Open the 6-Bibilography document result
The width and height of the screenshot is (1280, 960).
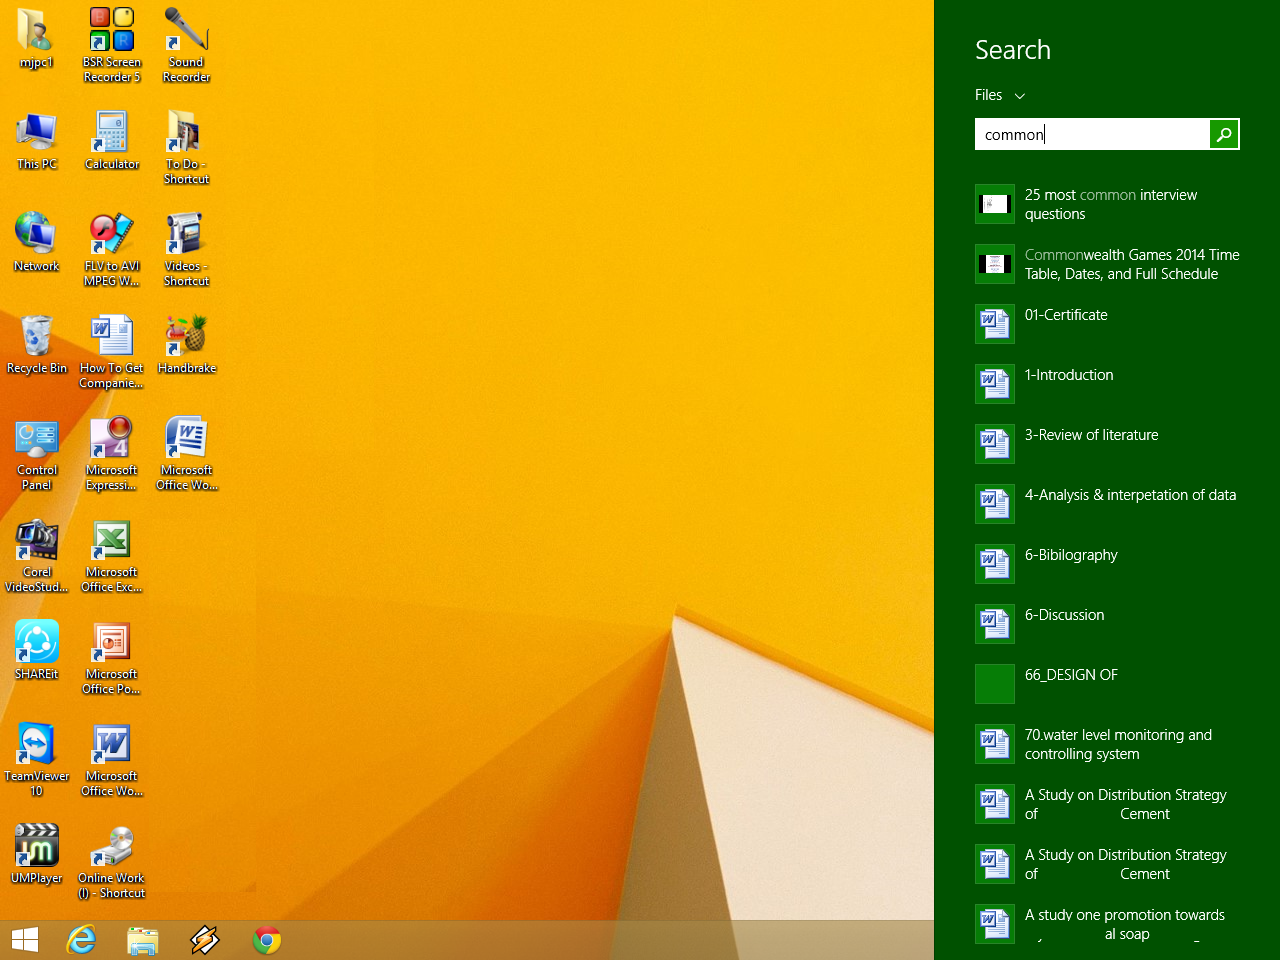coord(1107,564)
